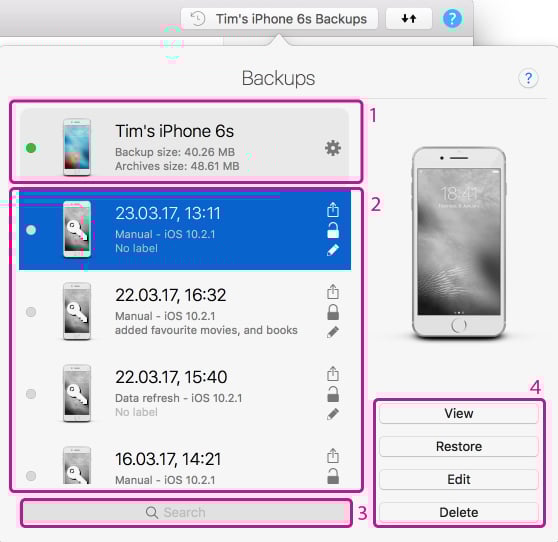The image size is (558, 542).
Task: Select the status dot for Tim's iPhone 6s
Action: pos(31,148)
